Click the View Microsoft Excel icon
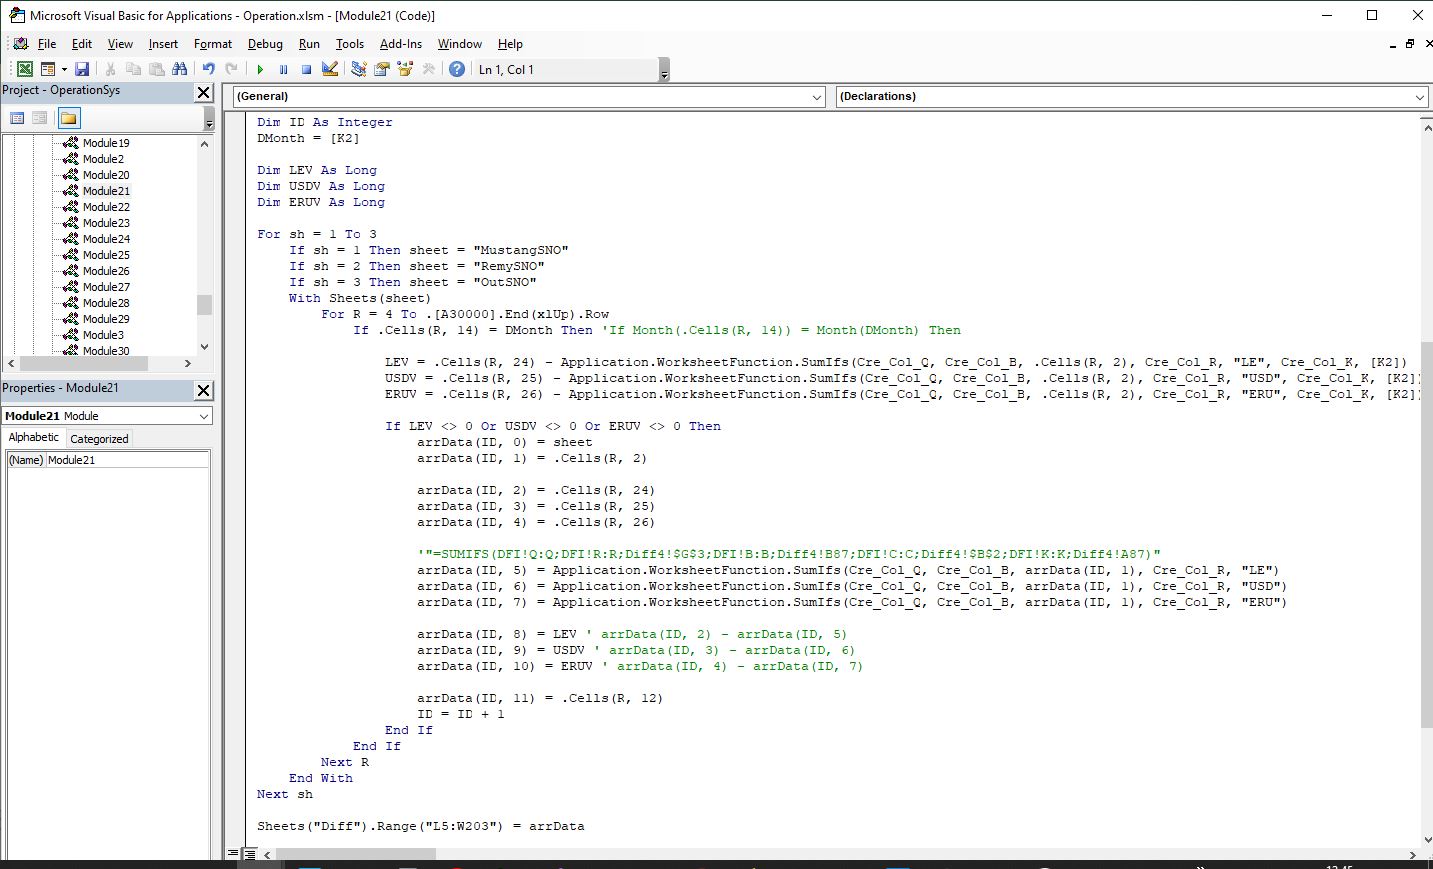The width and height of the screenshot is (1433, 869). 24,69
